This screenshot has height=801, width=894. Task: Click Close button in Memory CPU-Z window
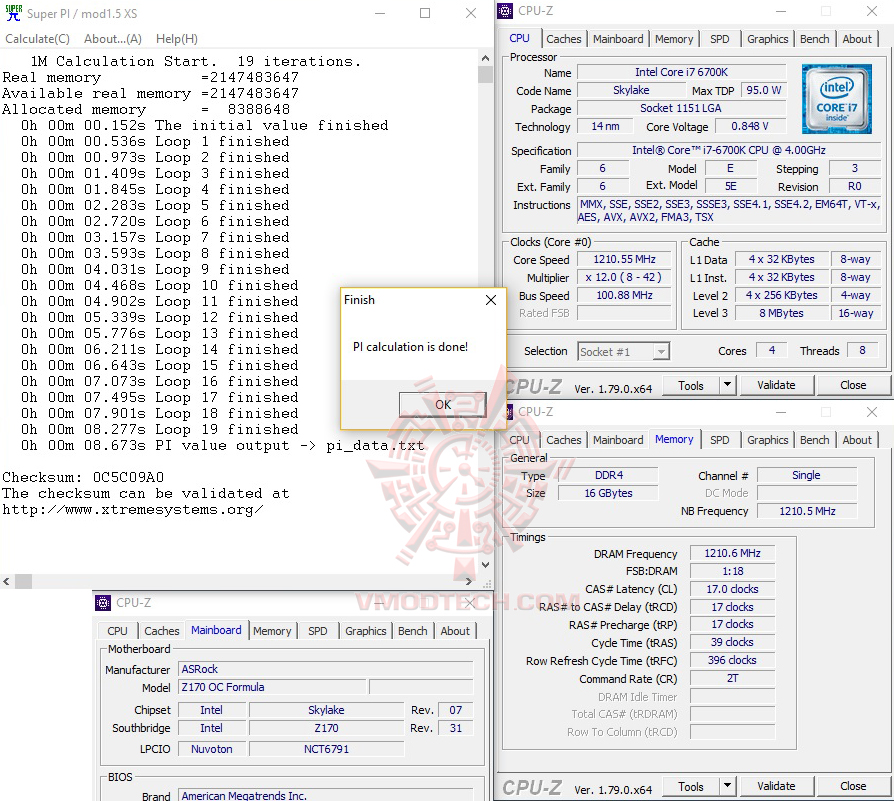pyautogui.click(x=853, y=787)
